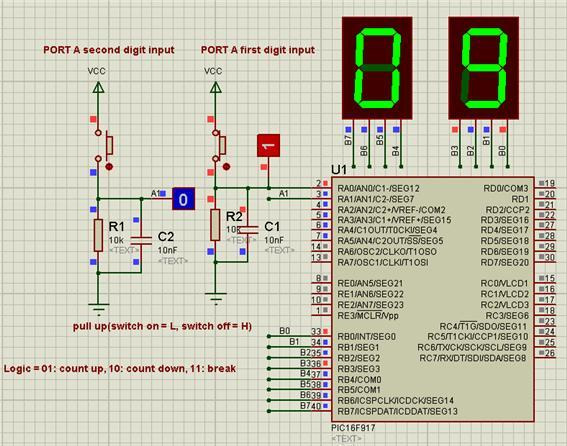567x446 pixels.
Task: Select the left seven-segment display showing 0
Action: (x=377, y=68)
